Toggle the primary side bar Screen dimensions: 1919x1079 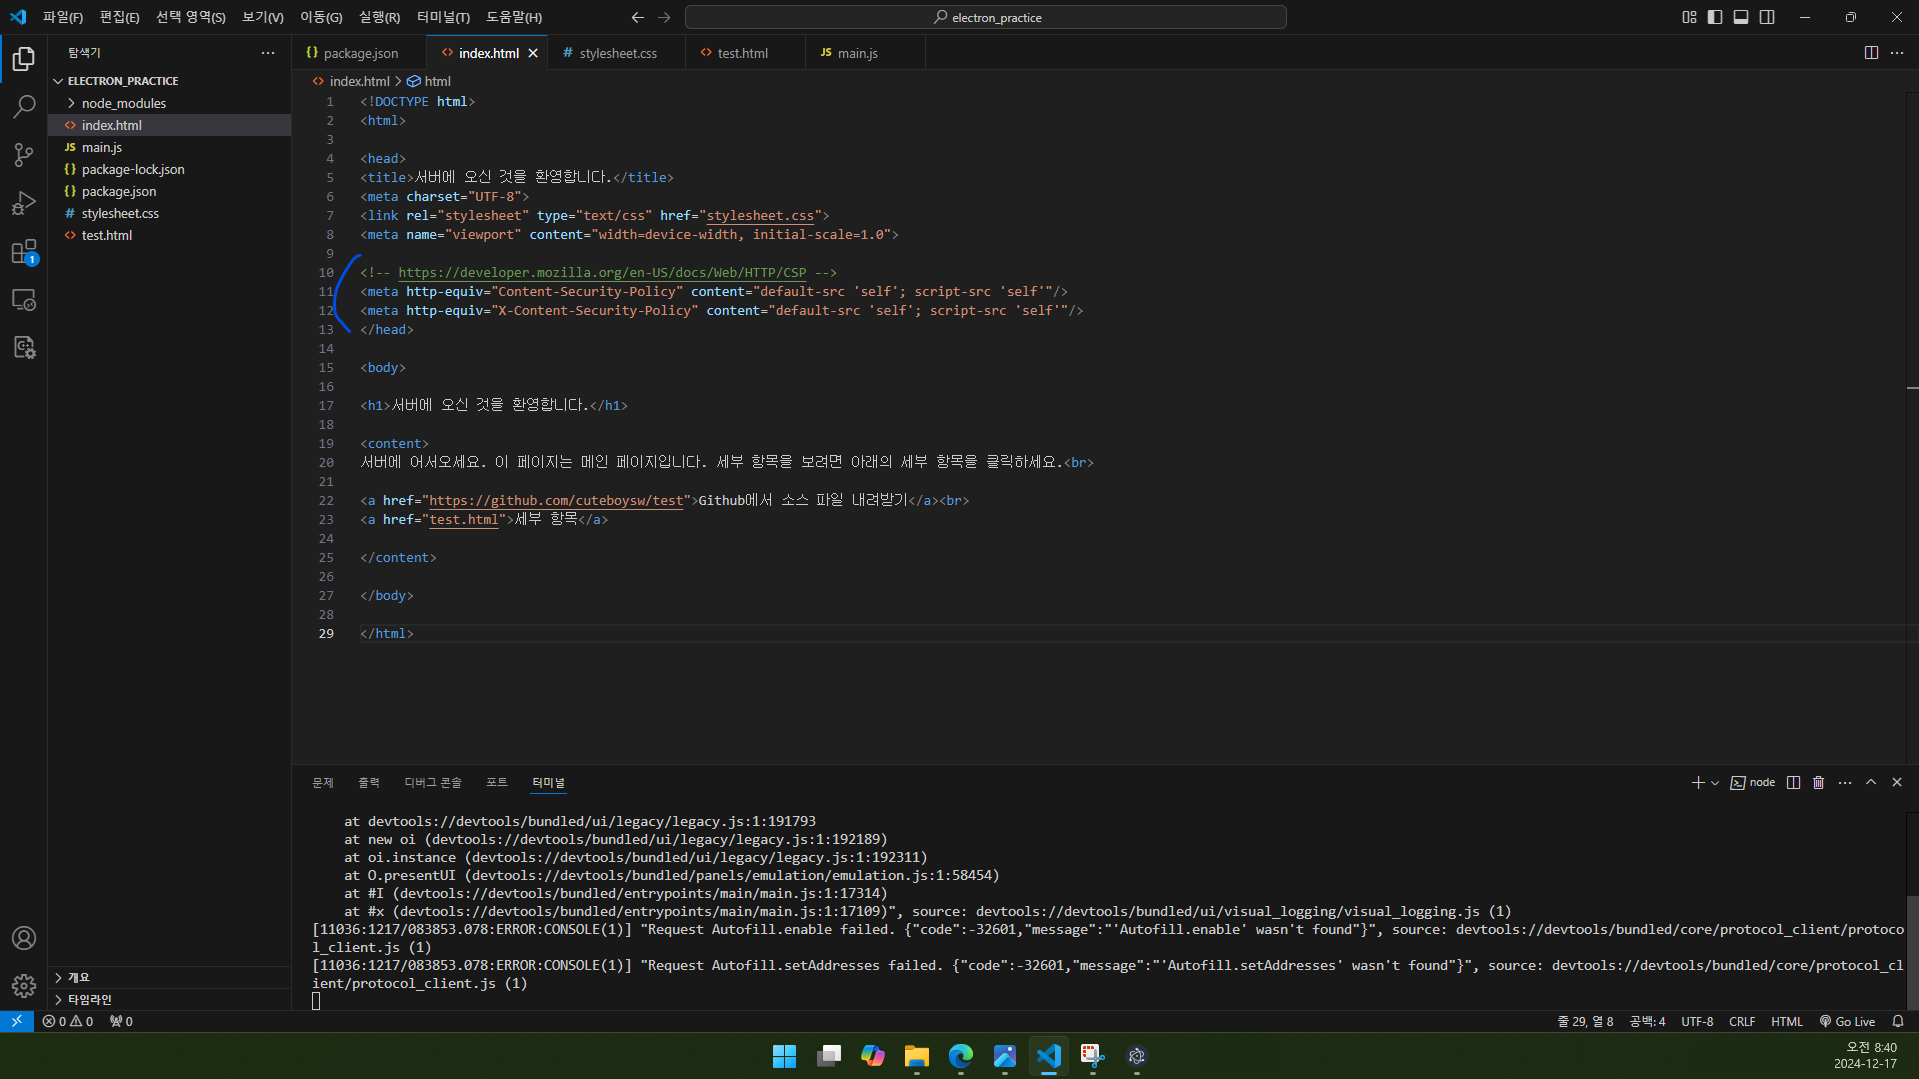(1715, 17)
